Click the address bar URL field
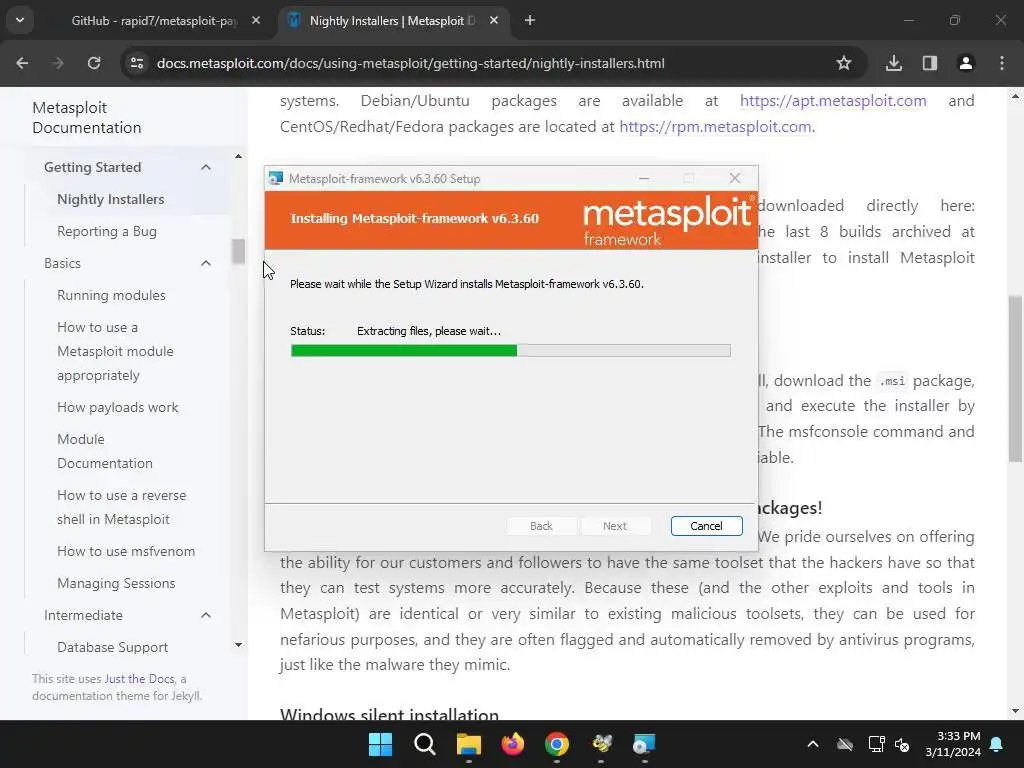Viewport: 1024px width, 768px height. (411, 63)
